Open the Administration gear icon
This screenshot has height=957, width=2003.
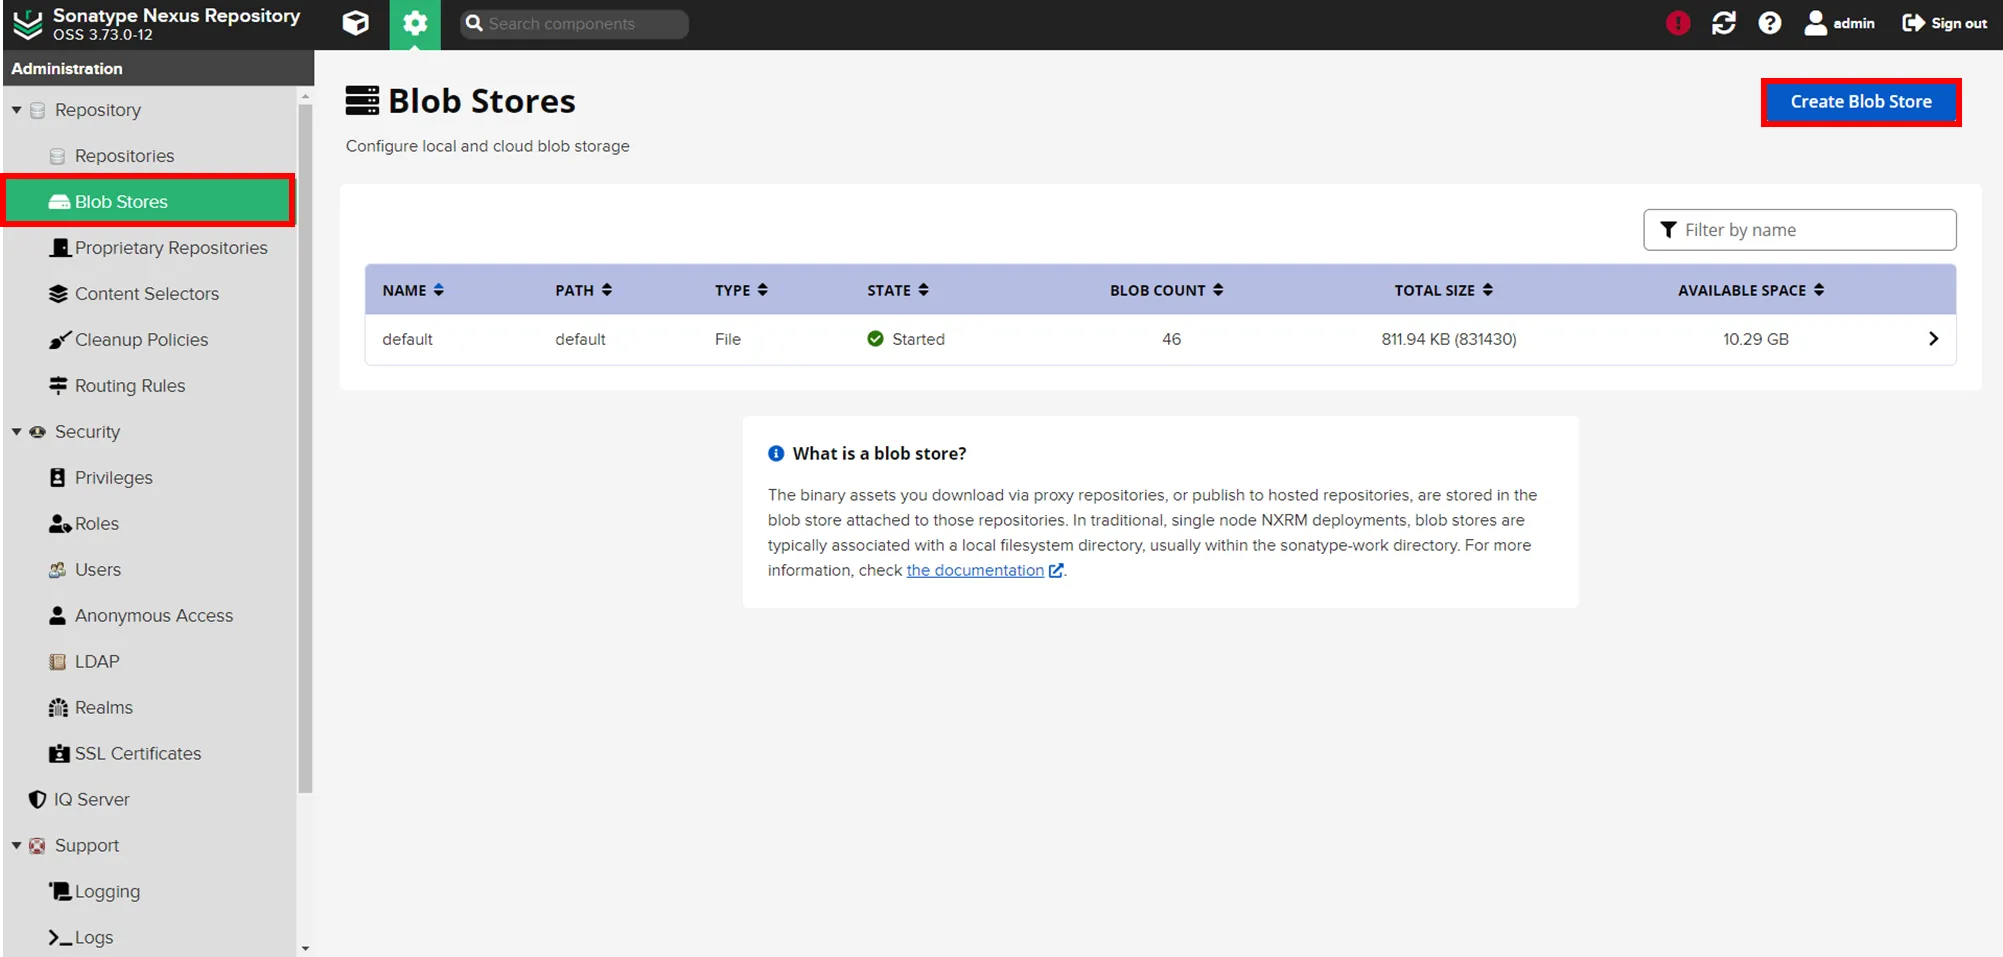coord(415,24)
